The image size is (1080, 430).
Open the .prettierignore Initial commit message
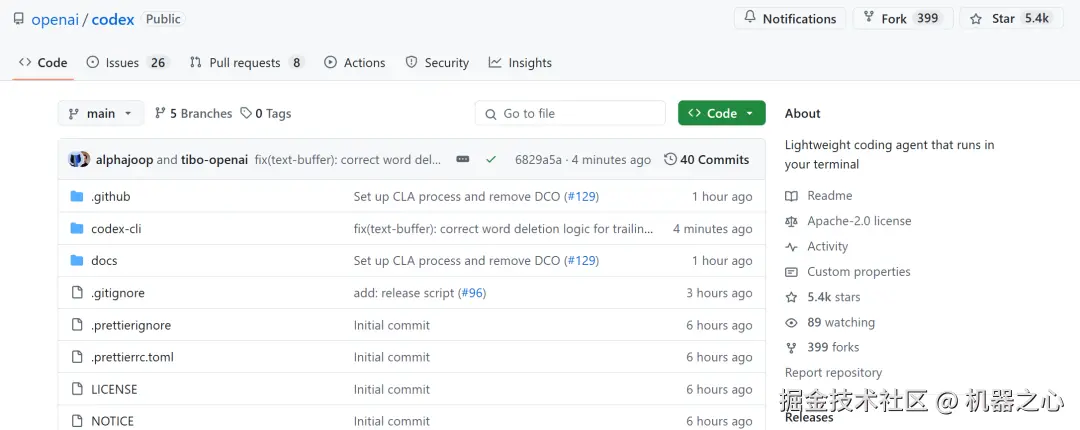point(392,325)
